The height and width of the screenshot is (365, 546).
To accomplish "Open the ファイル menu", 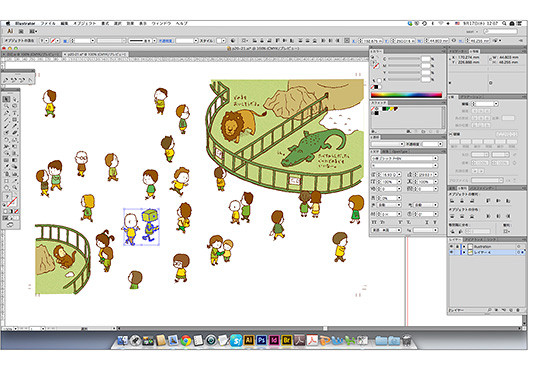I will coord(48,23).
